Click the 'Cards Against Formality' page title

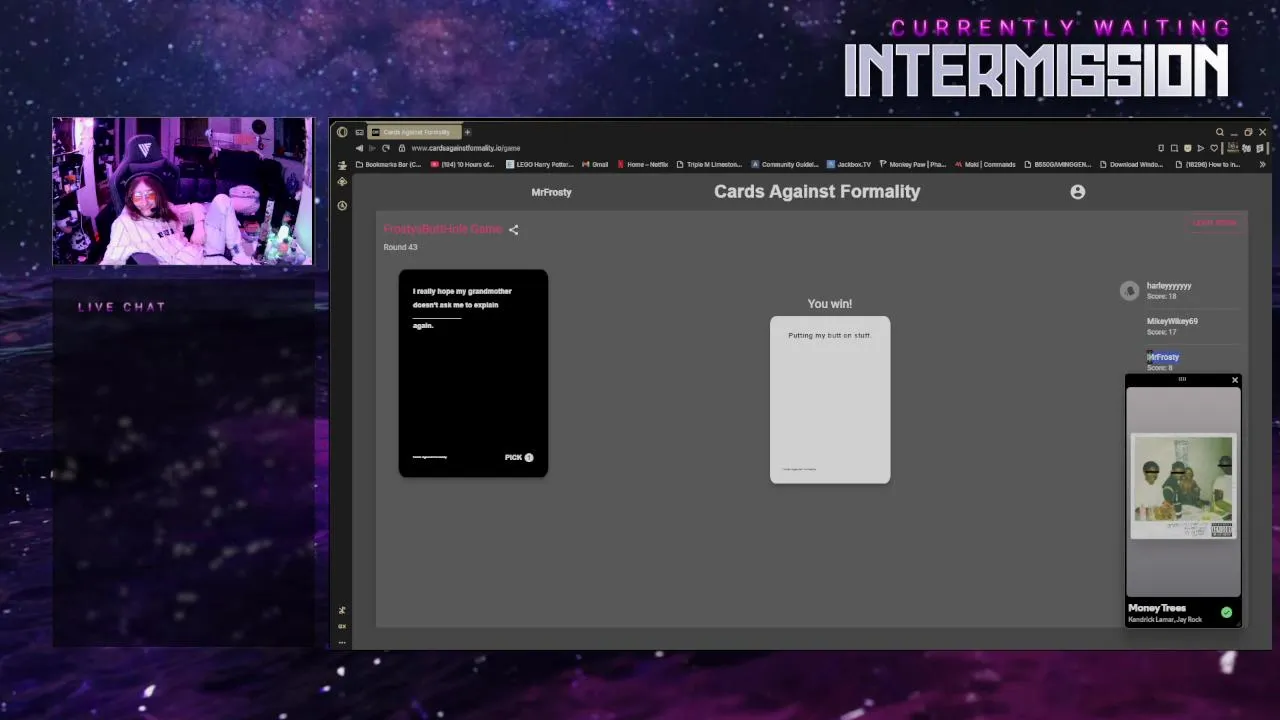[817, 192]
